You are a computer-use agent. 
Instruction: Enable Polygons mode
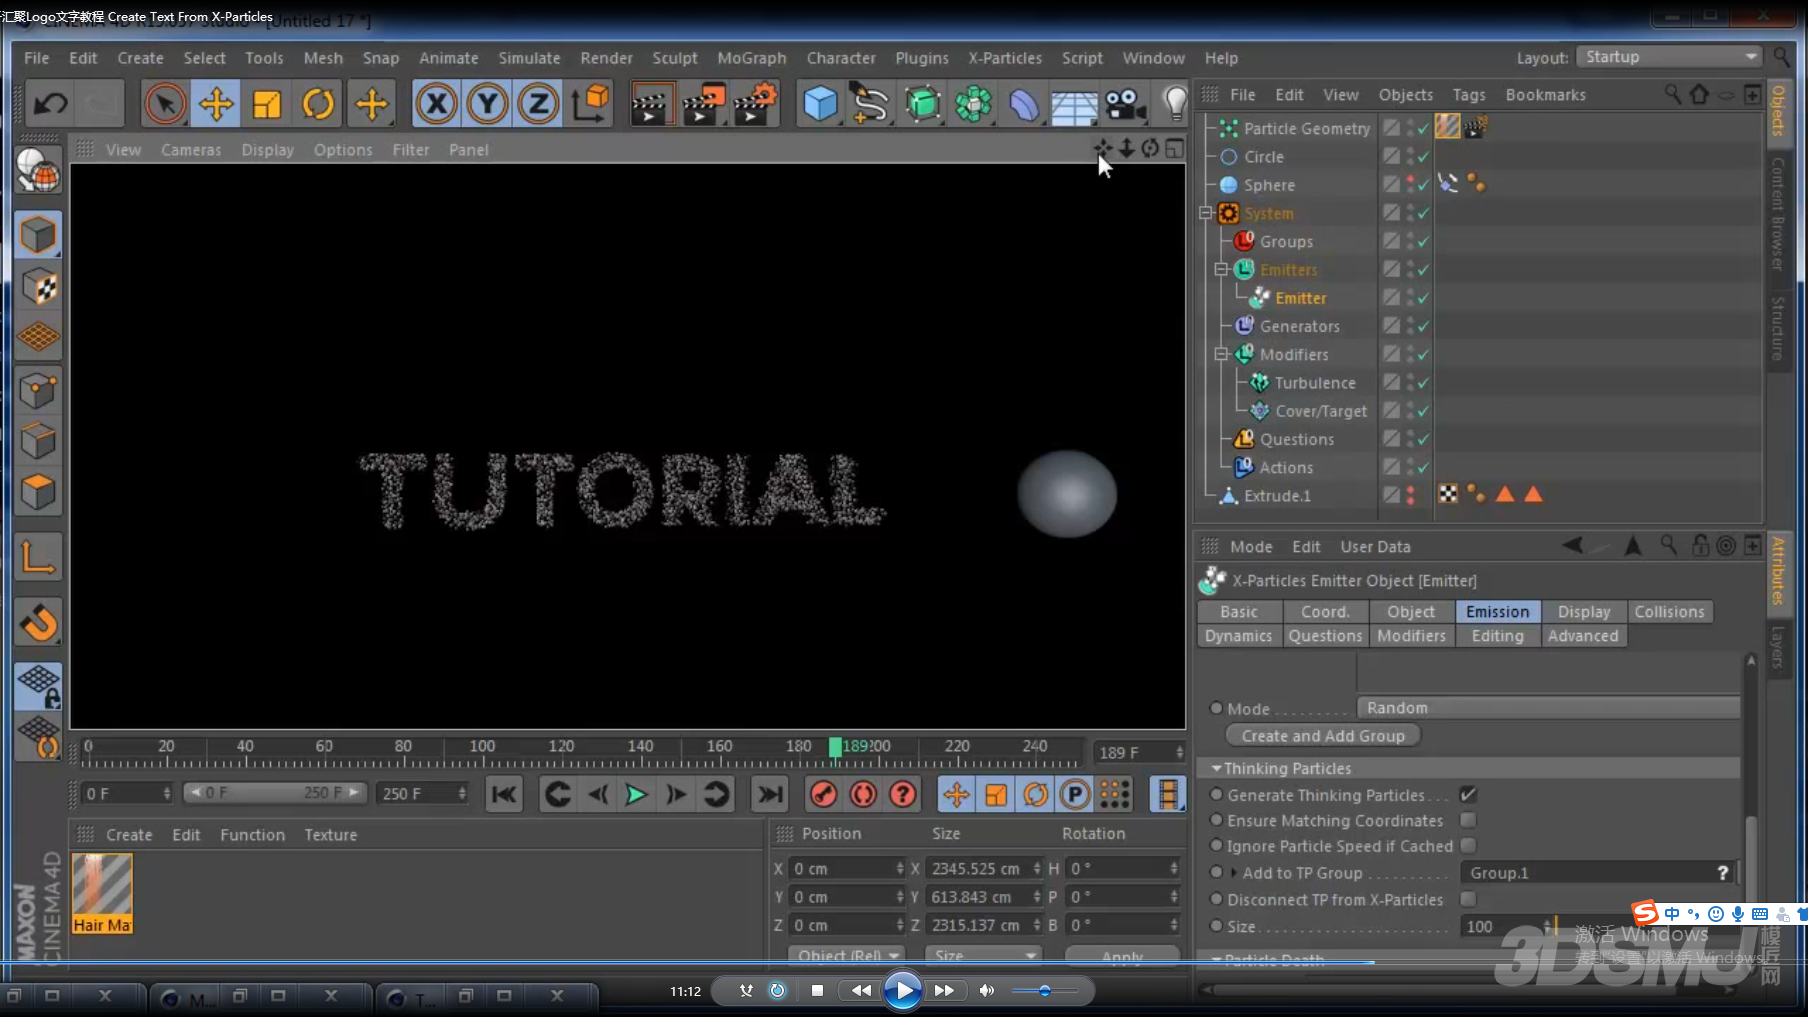38,492
